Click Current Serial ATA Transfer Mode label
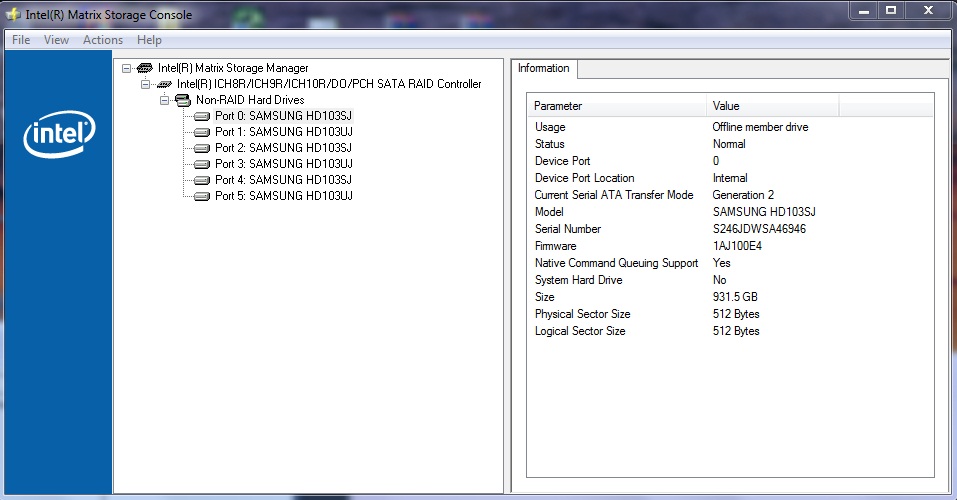The image size is (957, 500). [614, 195]
